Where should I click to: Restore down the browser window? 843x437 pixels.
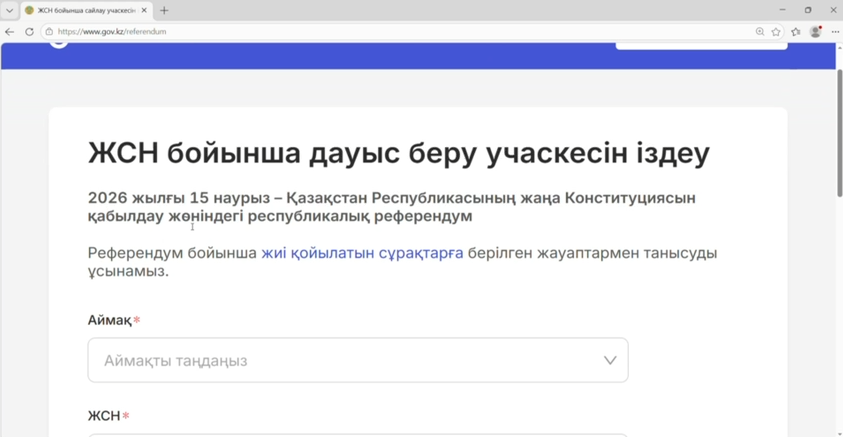808,10
